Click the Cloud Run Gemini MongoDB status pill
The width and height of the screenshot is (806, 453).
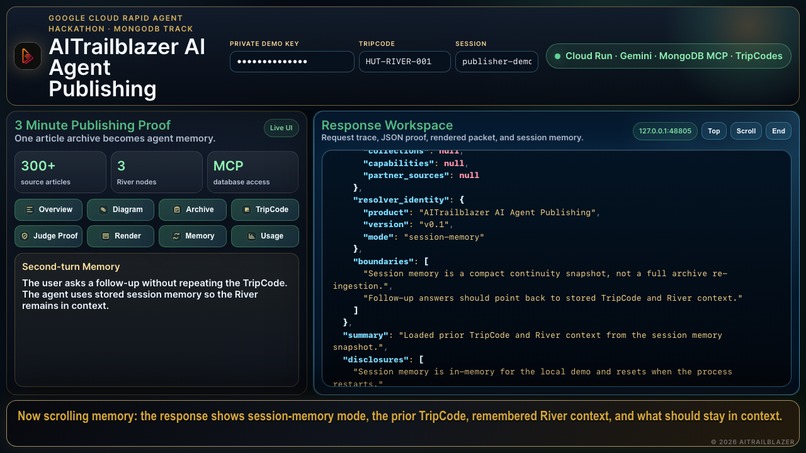point(669,56)
